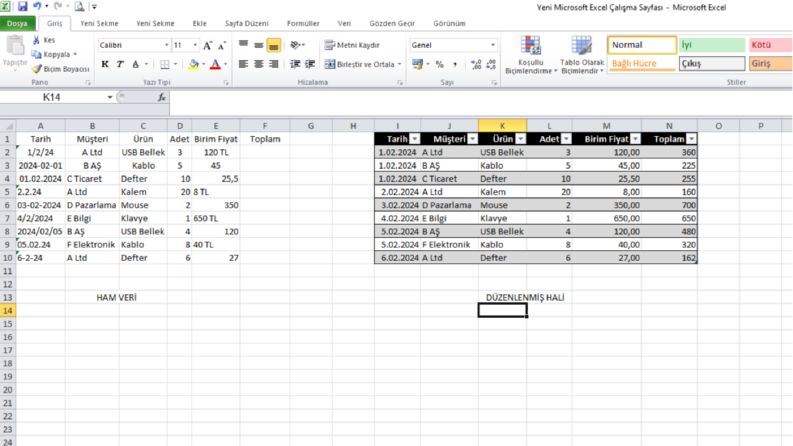Open the Müşteri column filter dropdown

pos(472,139)
